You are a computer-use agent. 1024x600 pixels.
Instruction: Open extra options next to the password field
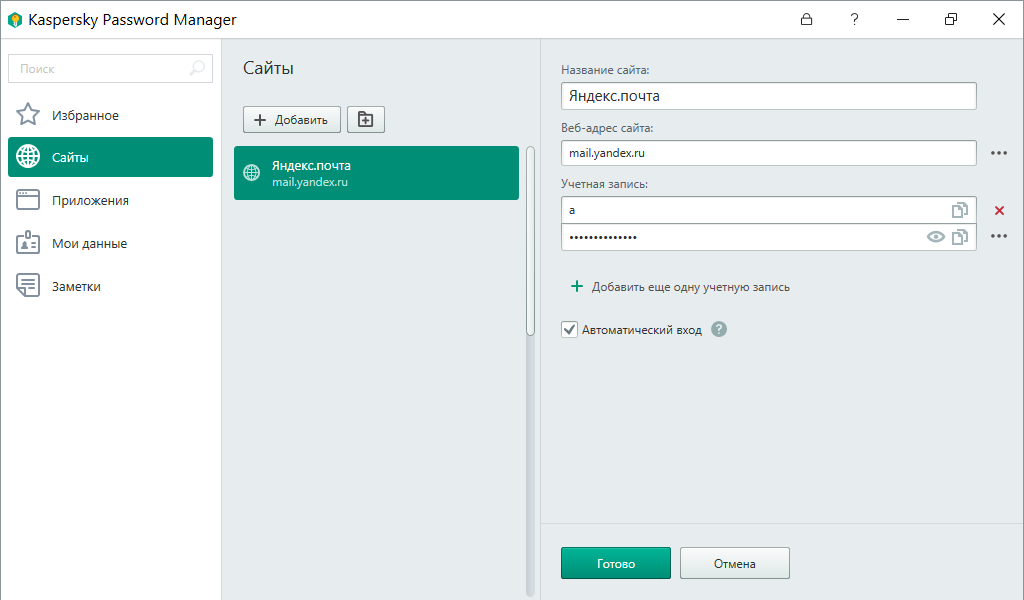(x=998, y=237)
